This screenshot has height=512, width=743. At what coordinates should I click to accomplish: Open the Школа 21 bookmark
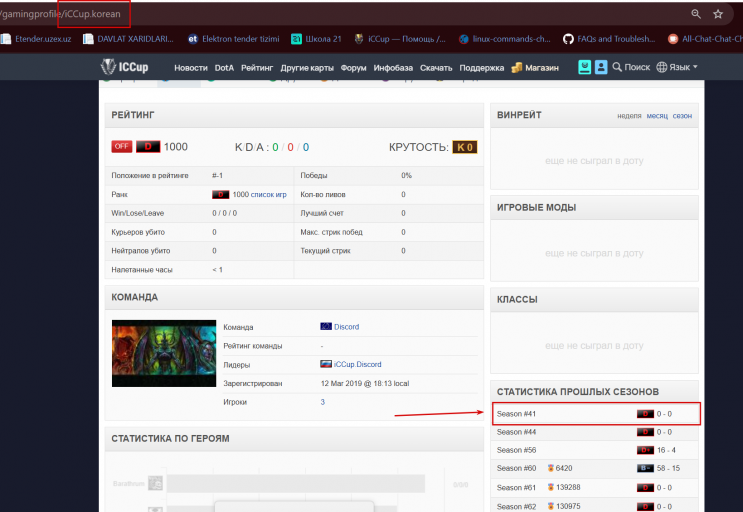[316, 39]
